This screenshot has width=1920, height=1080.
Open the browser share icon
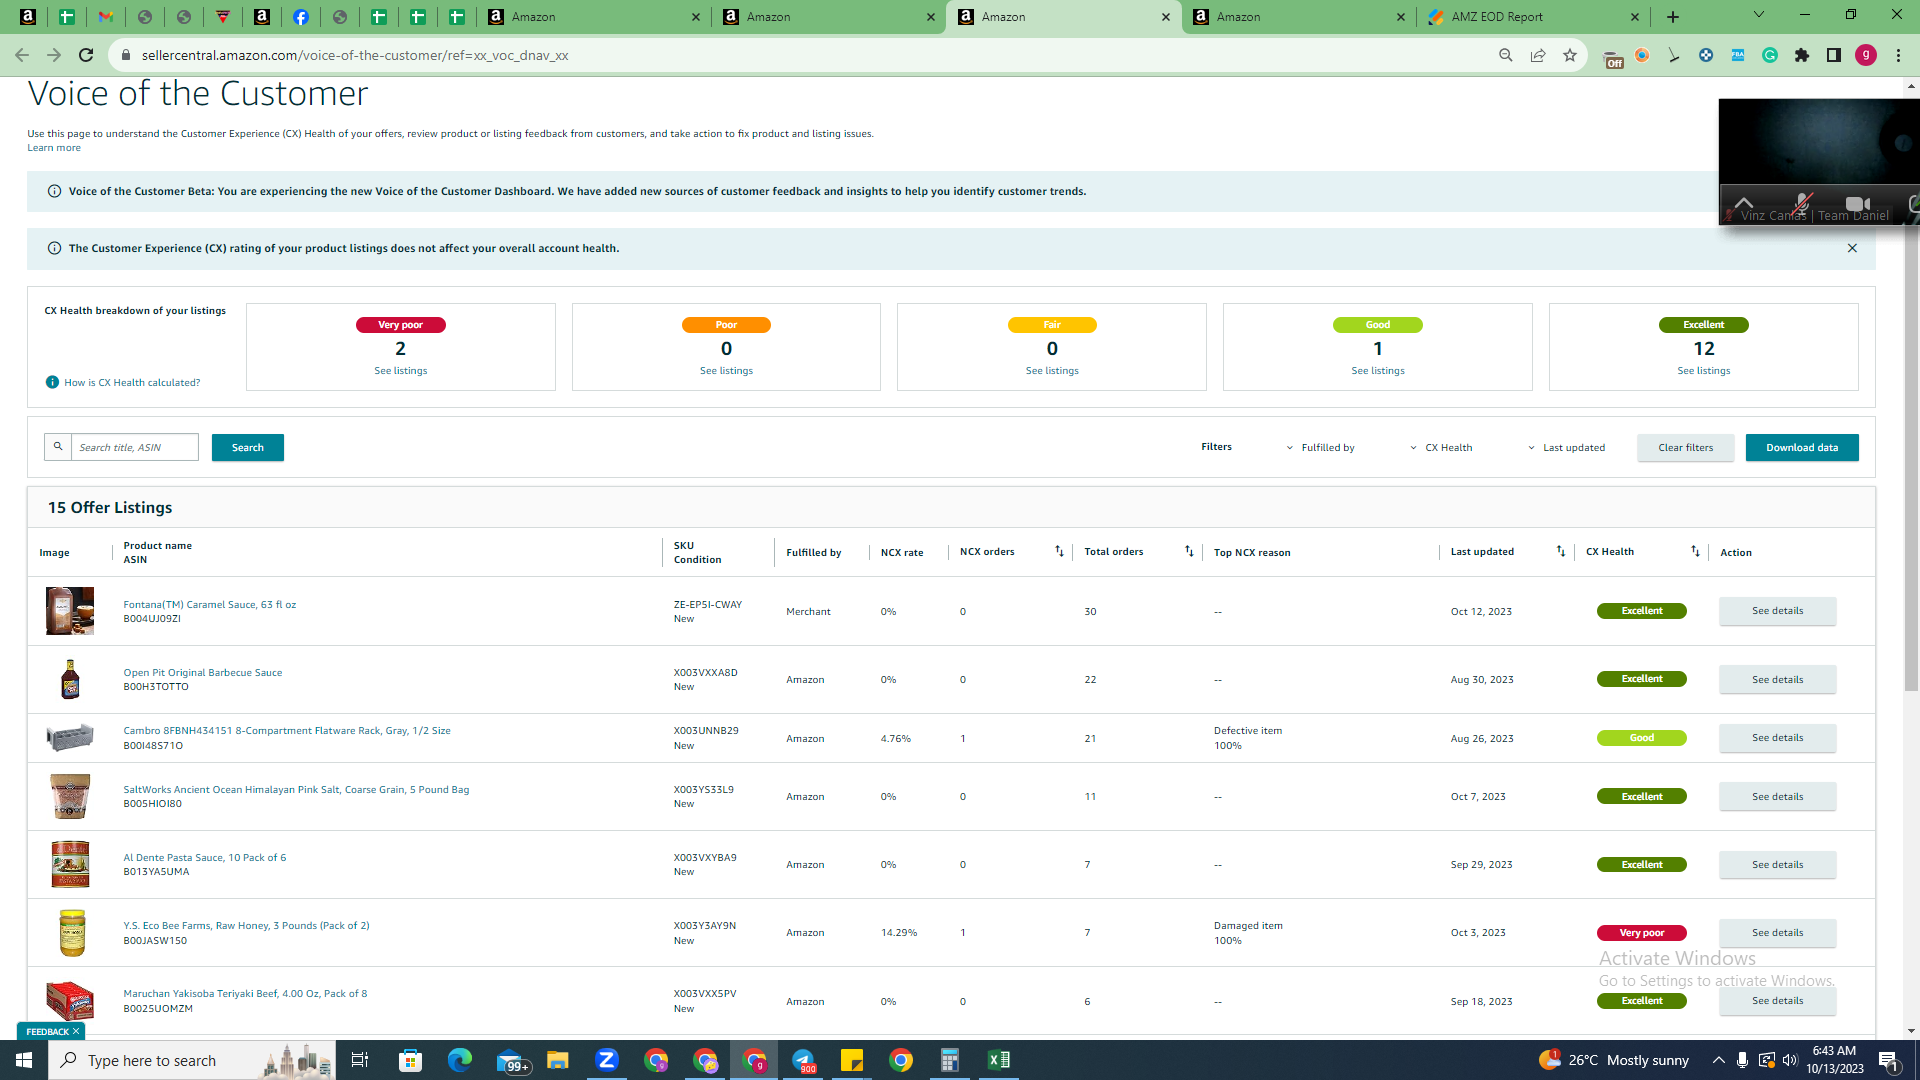1538,55
